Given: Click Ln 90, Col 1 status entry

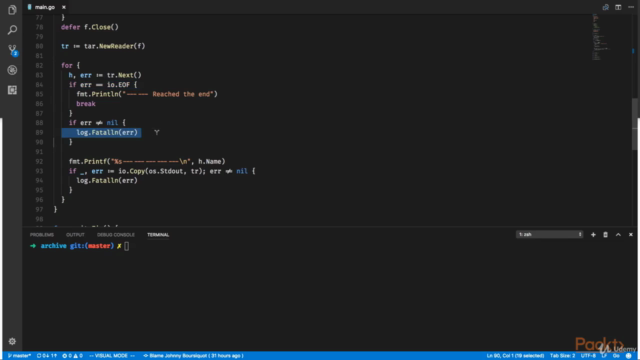Looking at the screenshot, I should (515, 356).
